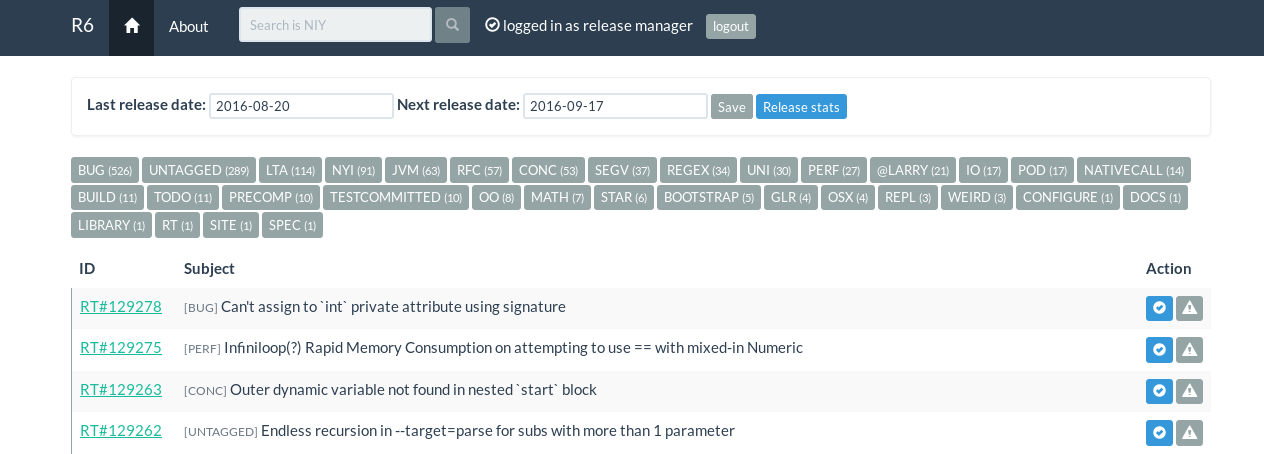Focus the Next release date field
The height and width of the screenshot is (454, 1264).
pos(615,106)
